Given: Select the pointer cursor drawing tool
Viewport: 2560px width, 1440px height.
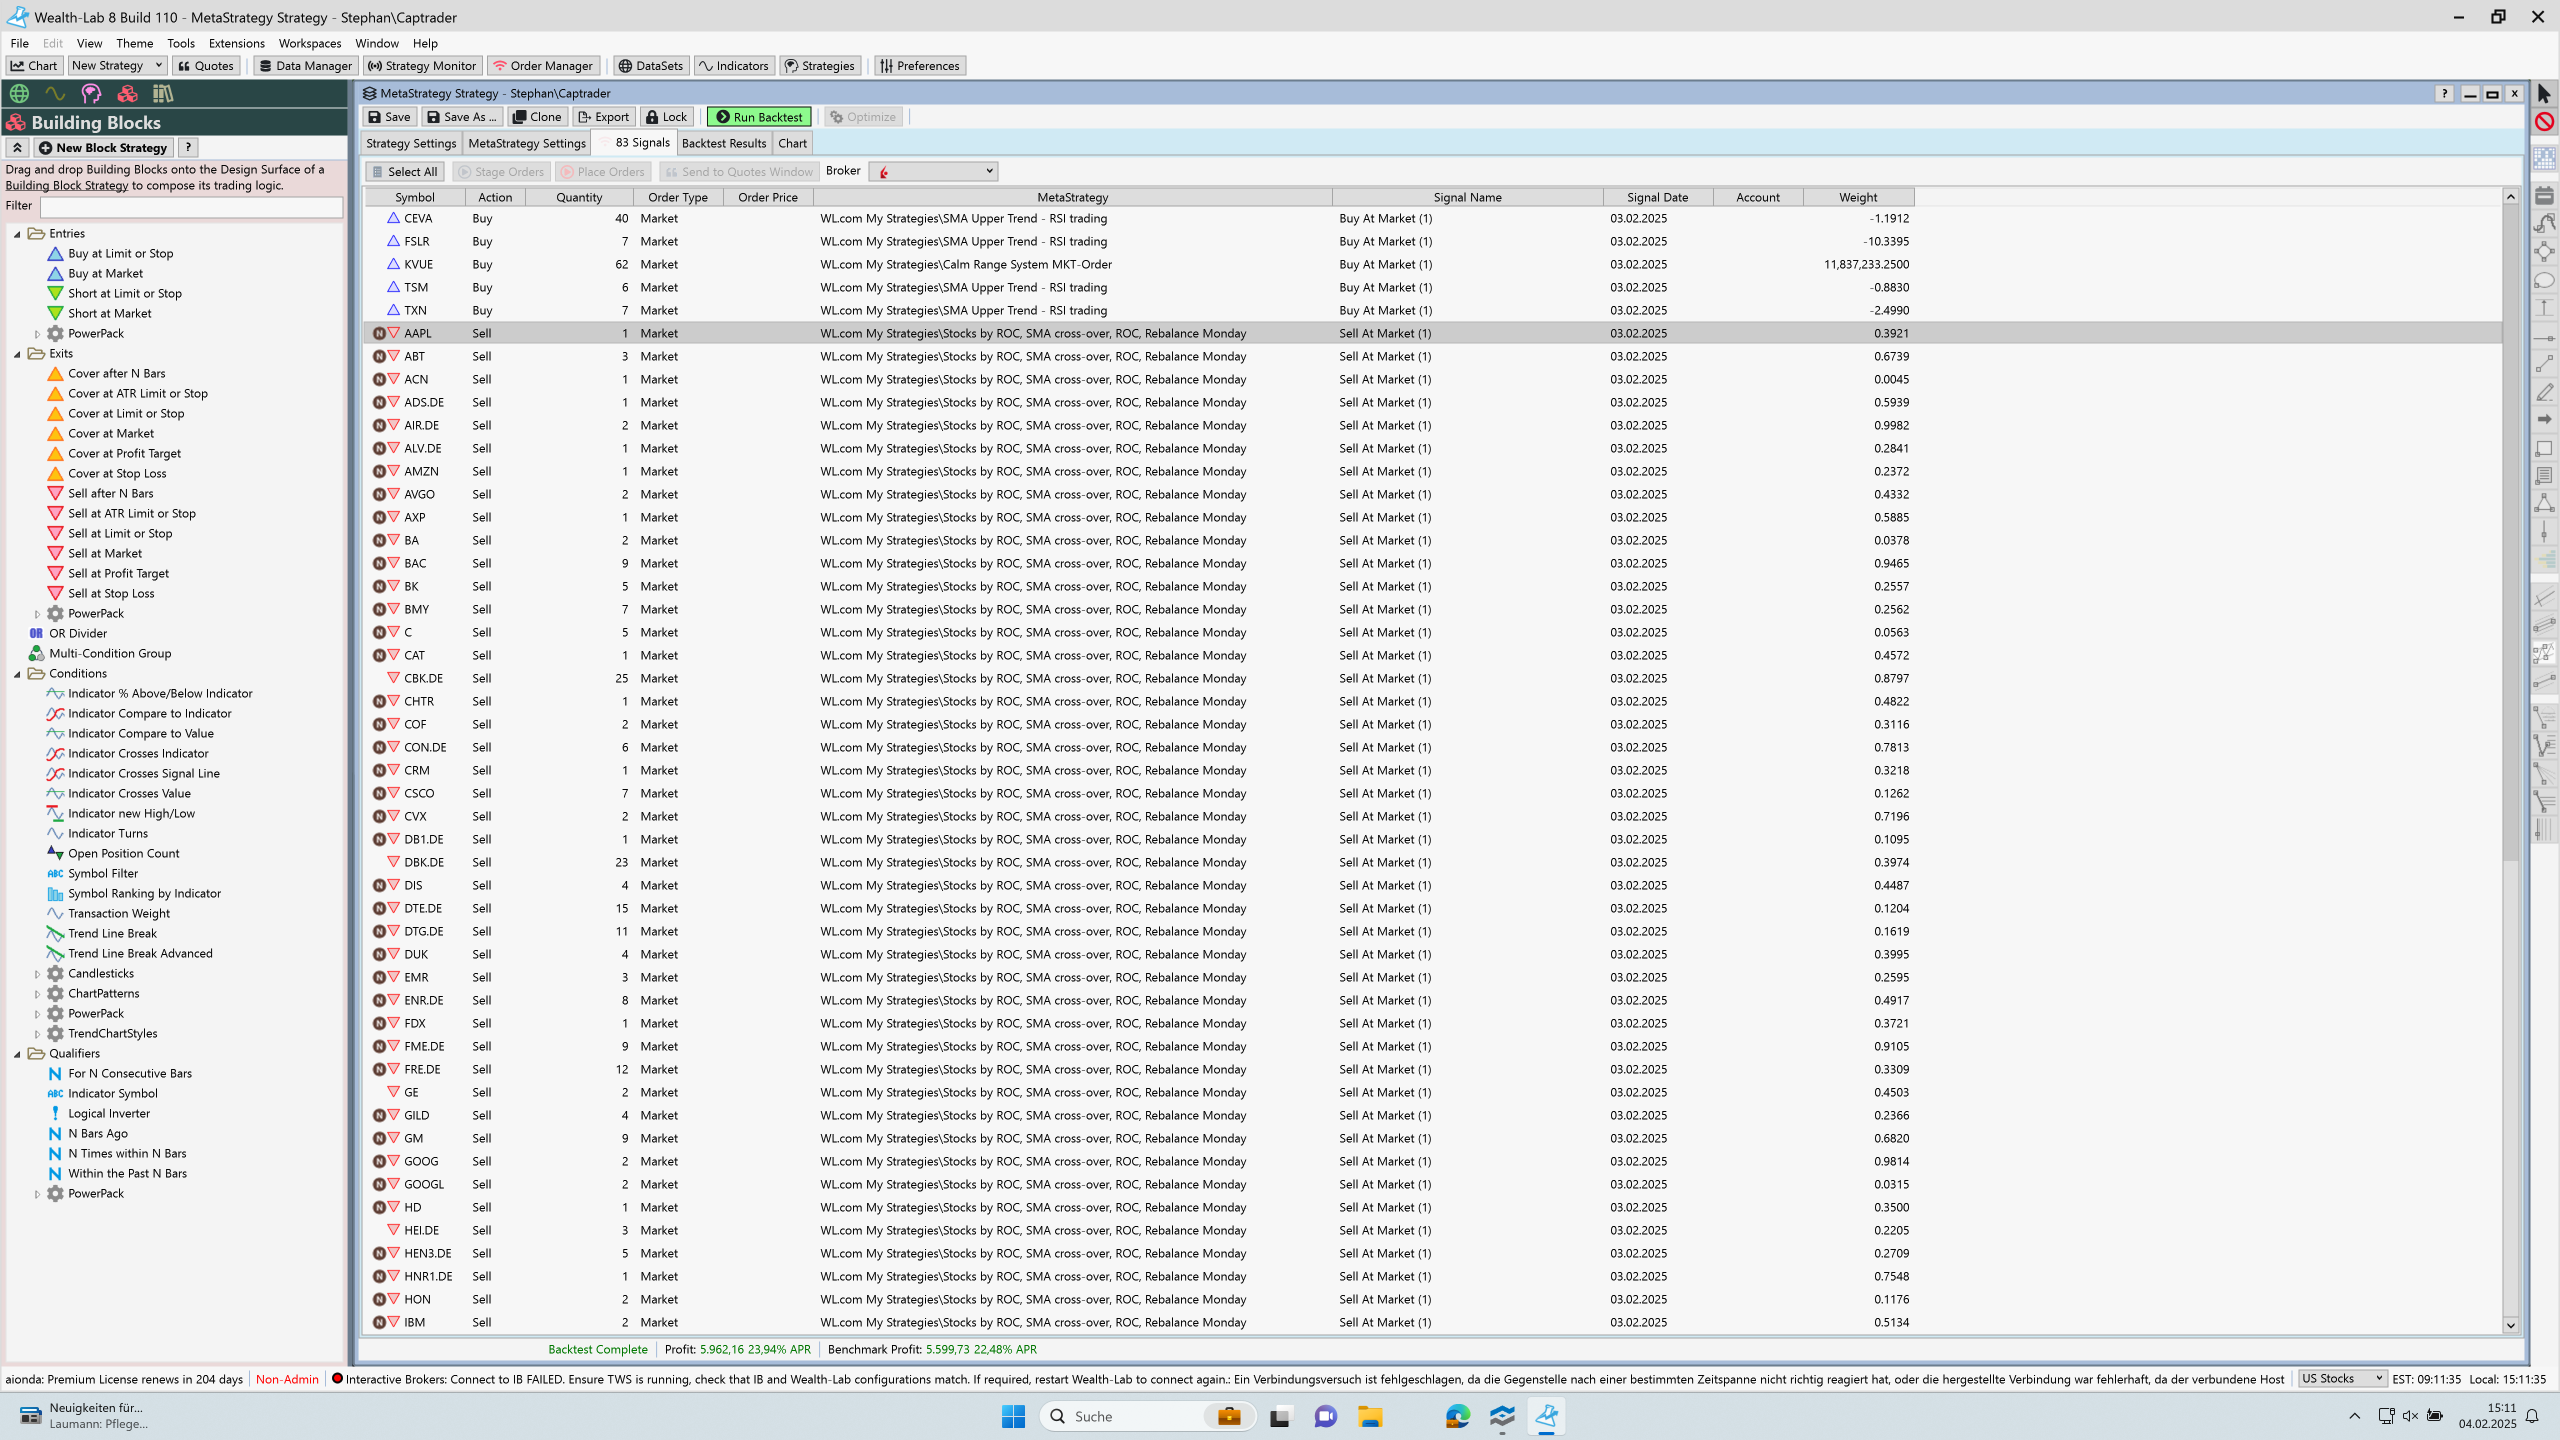Looking at the screenshot, I should (x=2544, y=94).
